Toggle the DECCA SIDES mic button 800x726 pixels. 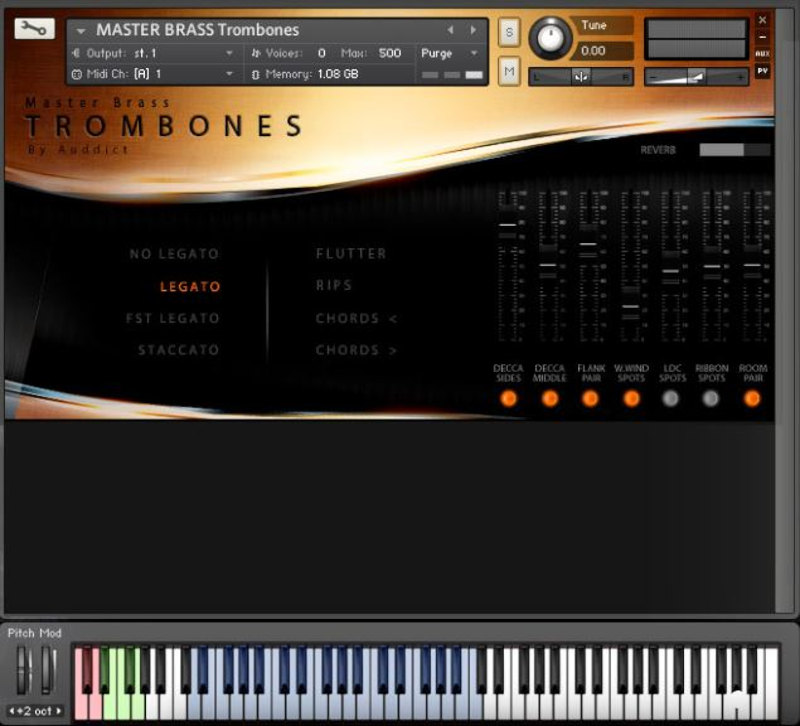tap(508, 398)
